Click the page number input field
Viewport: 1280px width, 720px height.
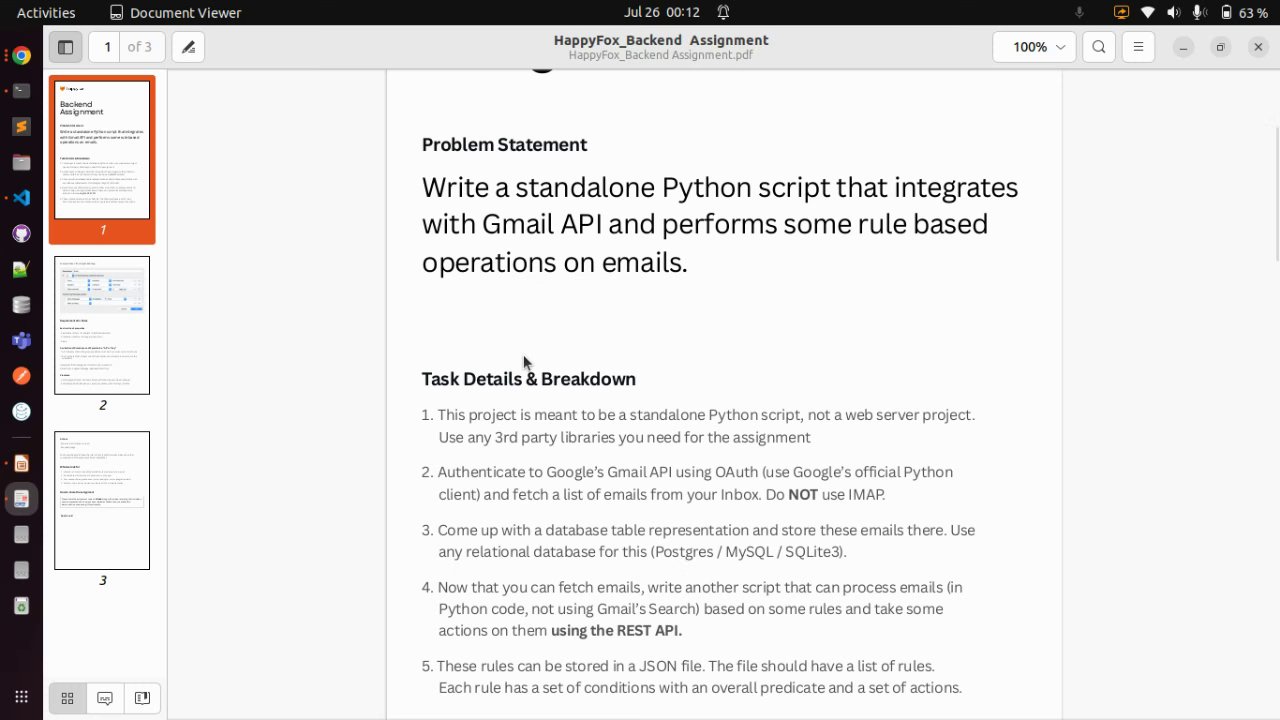point(106,47)
